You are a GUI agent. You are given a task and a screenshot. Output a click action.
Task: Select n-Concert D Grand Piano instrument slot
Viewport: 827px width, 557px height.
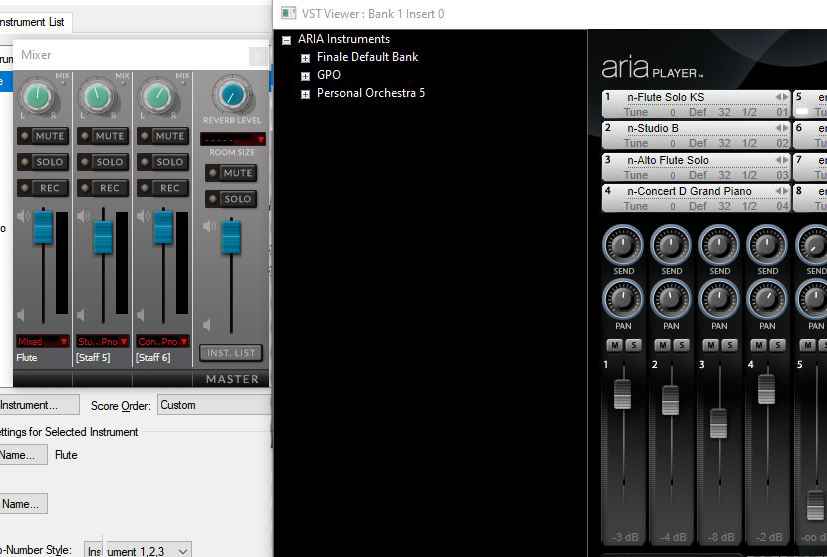coord(689,191)
